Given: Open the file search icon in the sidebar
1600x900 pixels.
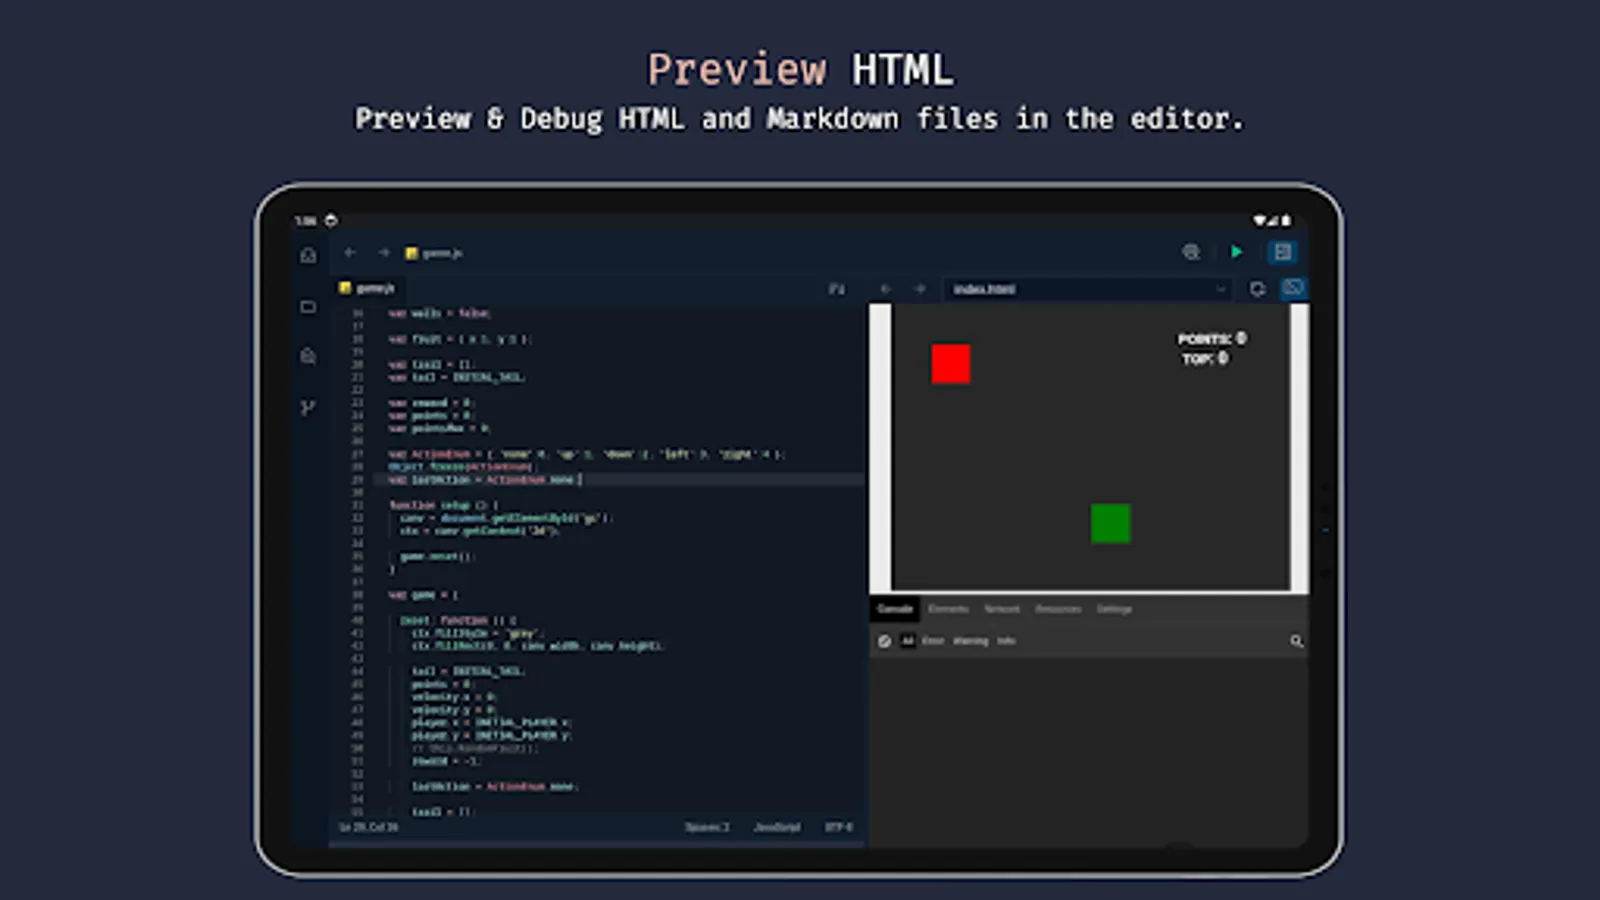Looking at the screenshot, I should tap(307, 356).
